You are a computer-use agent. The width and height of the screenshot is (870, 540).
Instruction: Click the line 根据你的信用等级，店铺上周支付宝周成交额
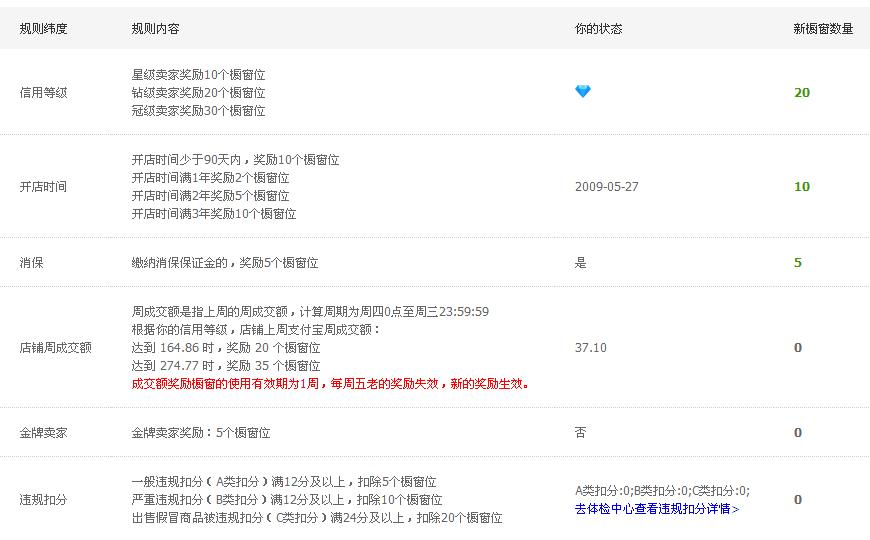(256, 330)
